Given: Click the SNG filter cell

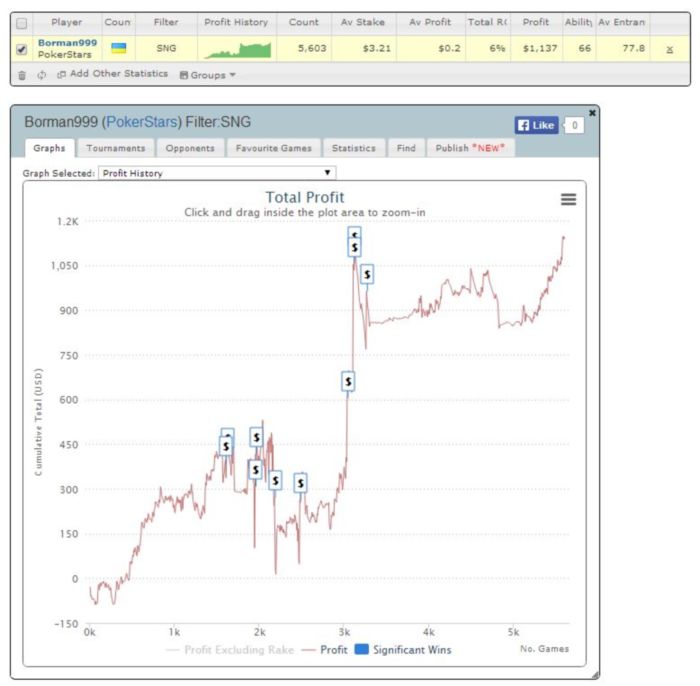Looking at the screenshot, I should 166,48.
